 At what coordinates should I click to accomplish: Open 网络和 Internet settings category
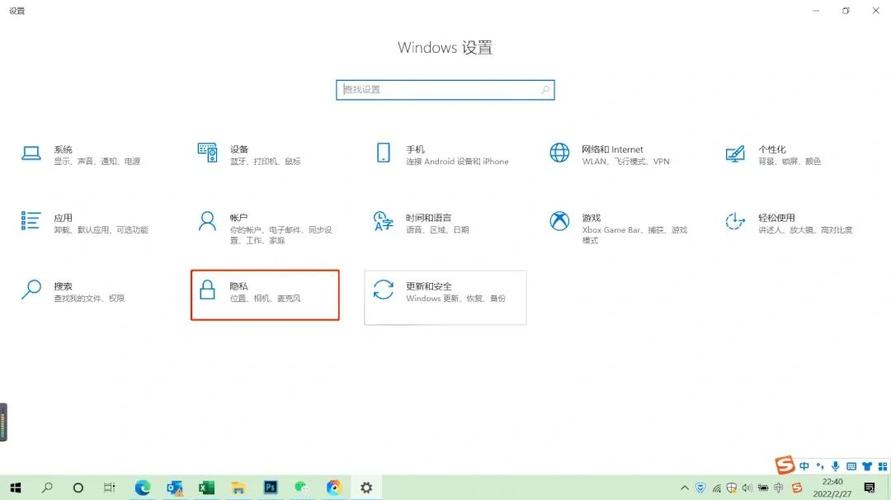[x=611, y=155]
